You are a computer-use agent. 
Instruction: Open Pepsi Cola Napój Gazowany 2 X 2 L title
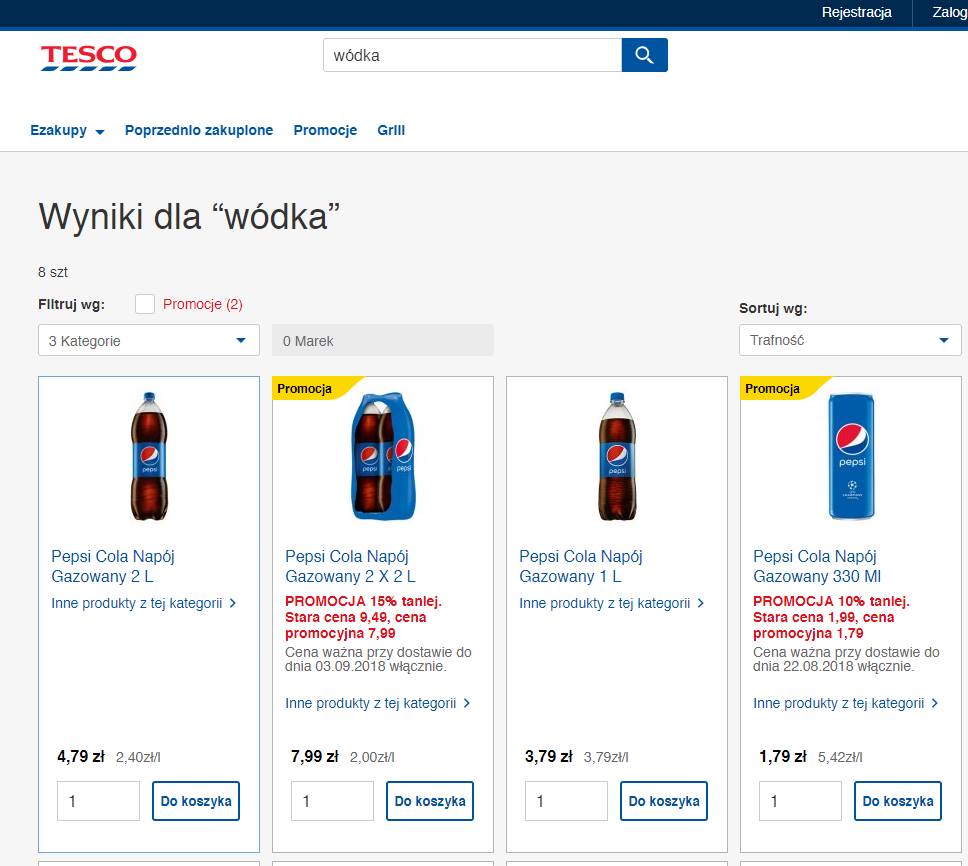[350, 566]
